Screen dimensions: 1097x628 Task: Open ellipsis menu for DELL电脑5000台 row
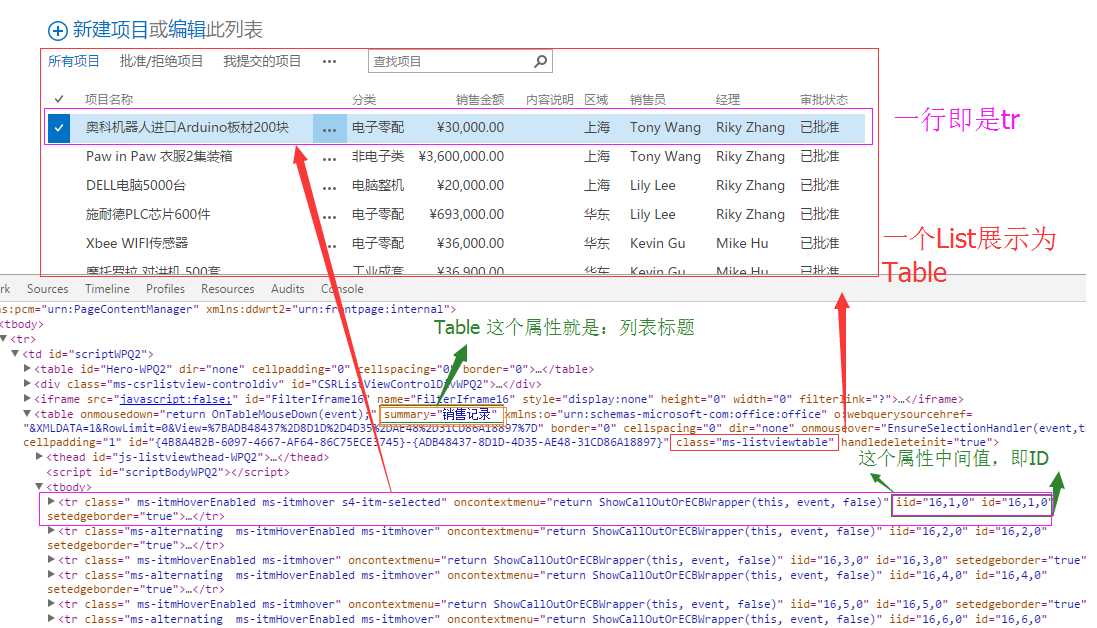329,188
